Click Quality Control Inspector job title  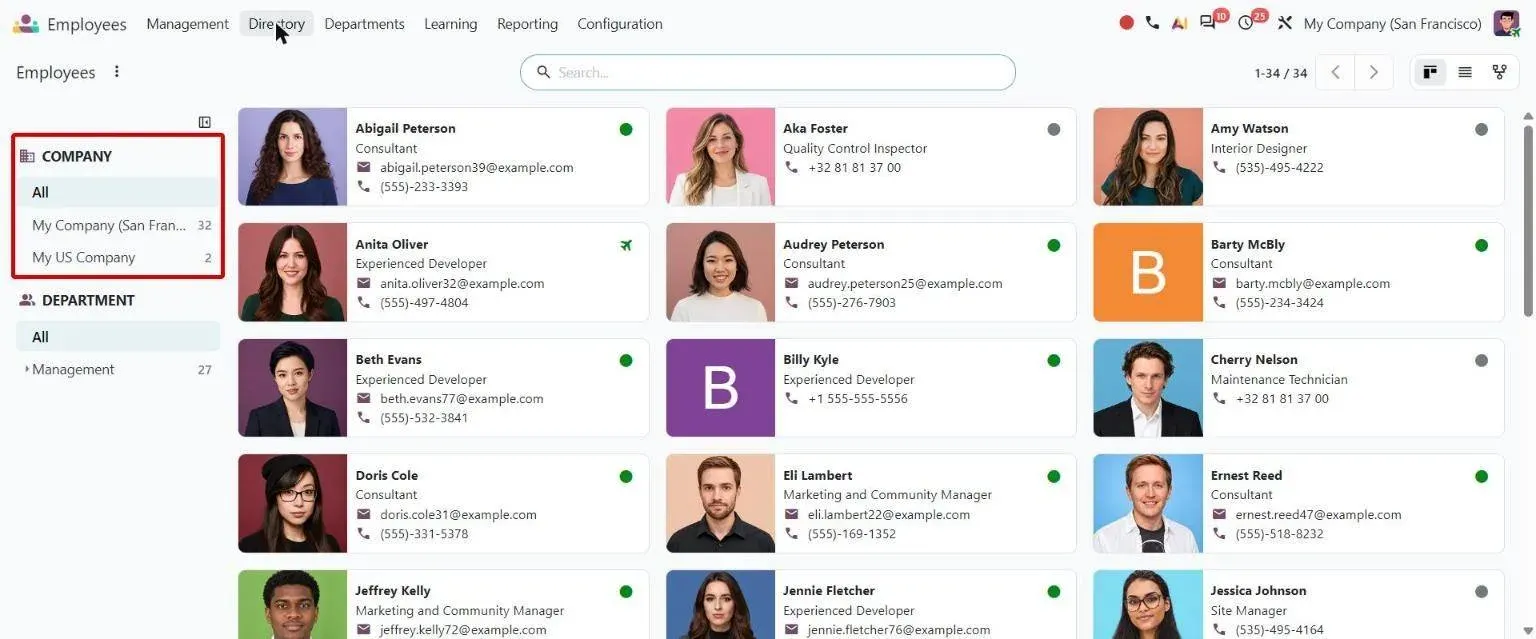(x=855, y=149)
